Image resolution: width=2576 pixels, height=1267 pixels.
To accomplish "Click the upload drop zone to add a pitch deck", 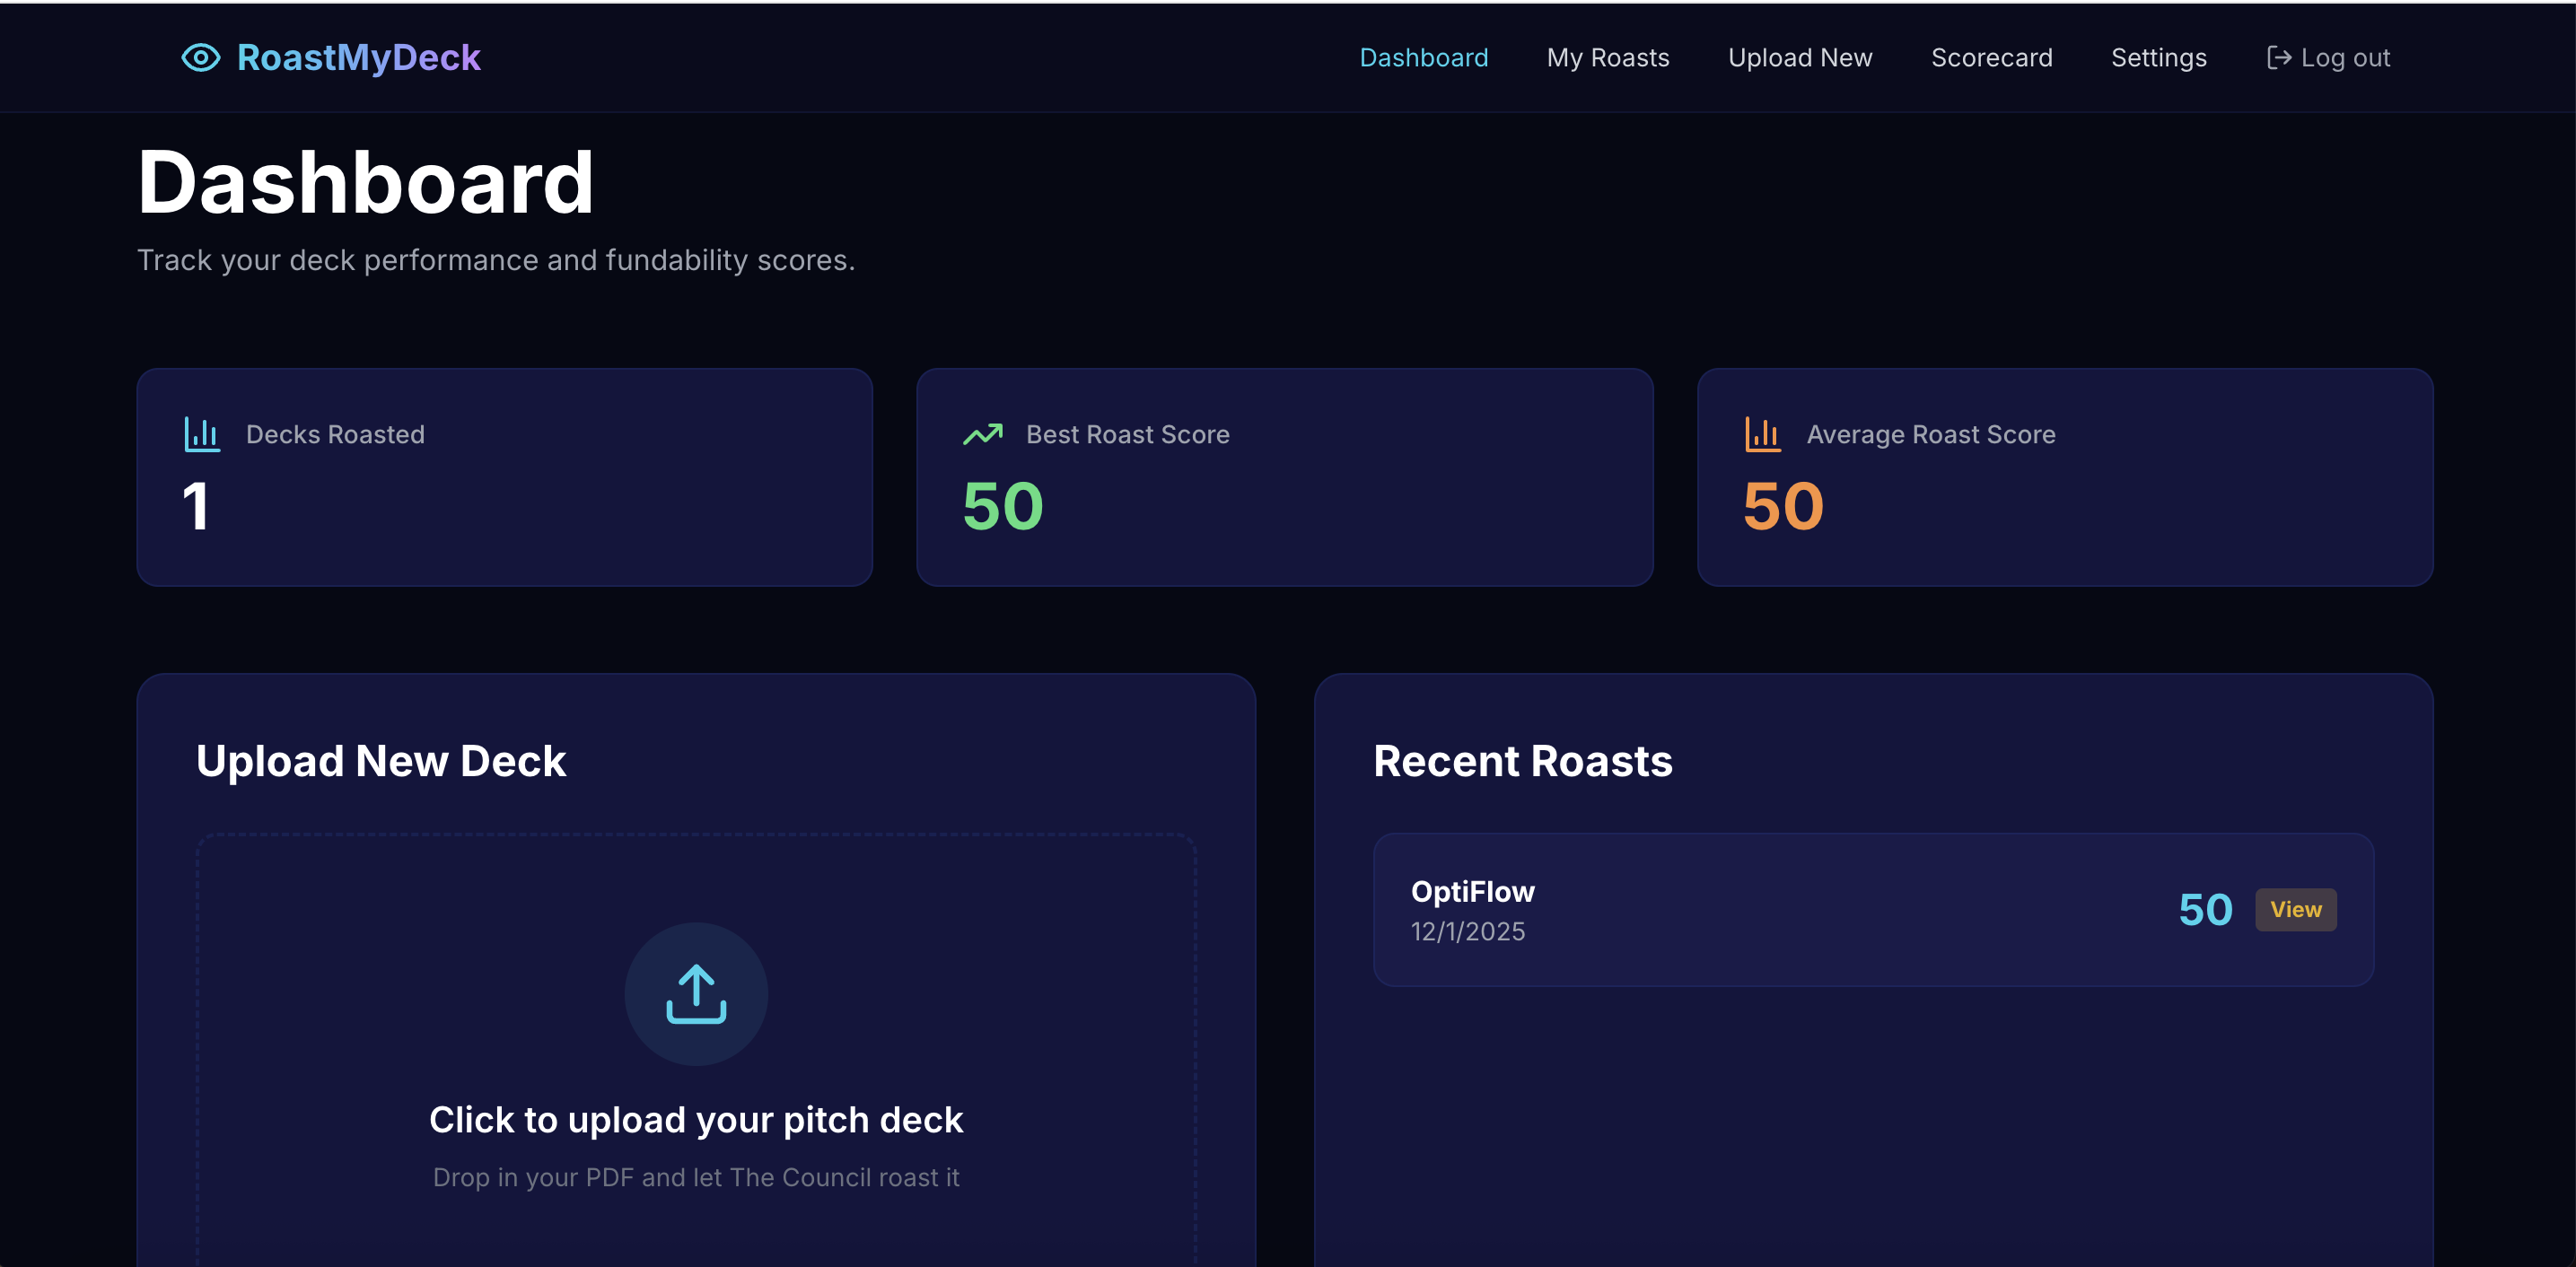I will click(x=696, y=1050).
